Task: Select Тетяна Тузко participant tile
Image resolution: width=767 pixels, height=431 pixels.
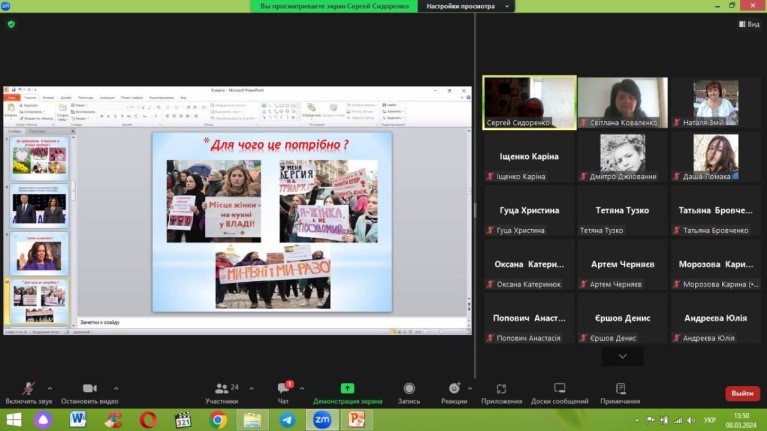Action: 622,210
